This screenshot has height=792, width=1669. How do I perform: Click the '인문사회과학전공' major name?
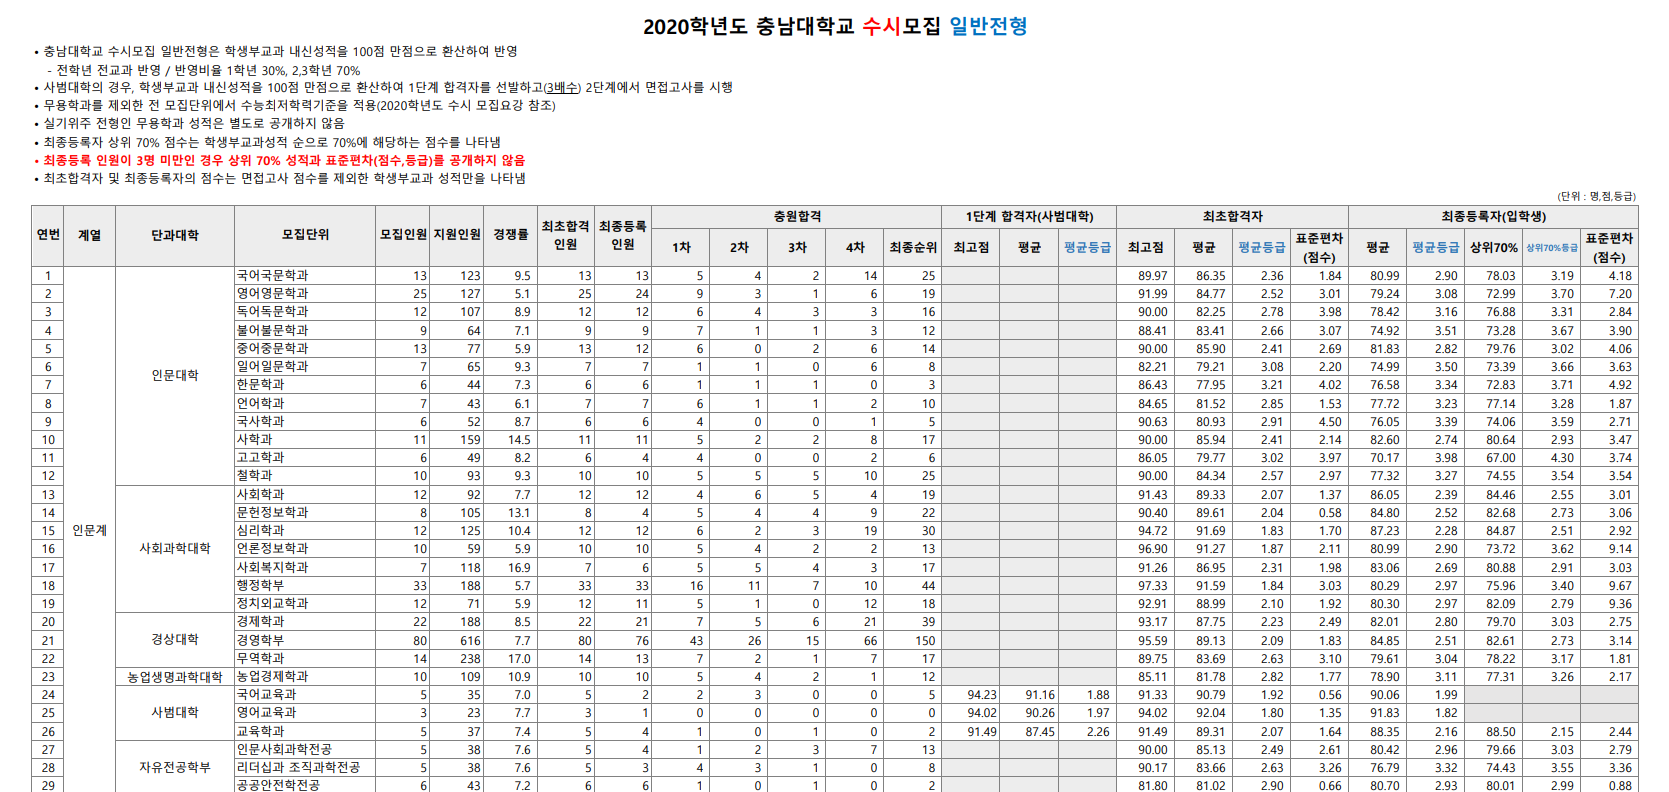pyautogui.click(x=284, y=749)
